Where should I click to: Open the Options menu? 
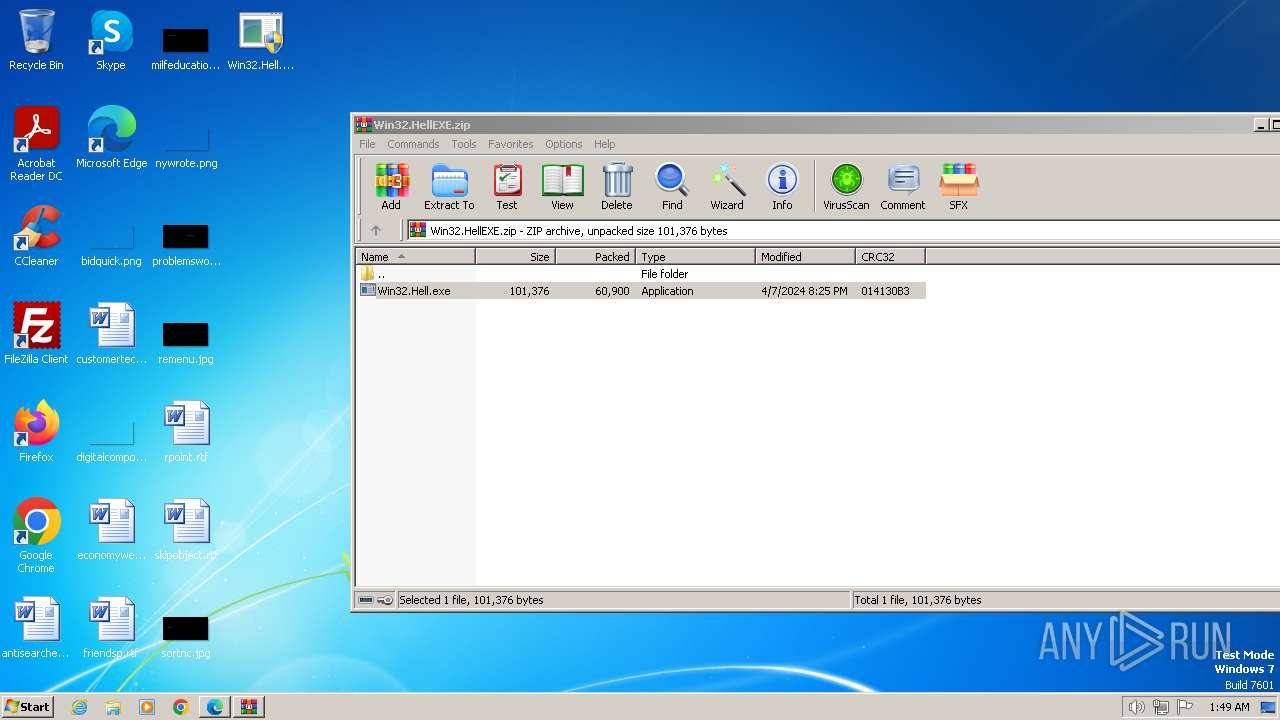tap(563, 144)
